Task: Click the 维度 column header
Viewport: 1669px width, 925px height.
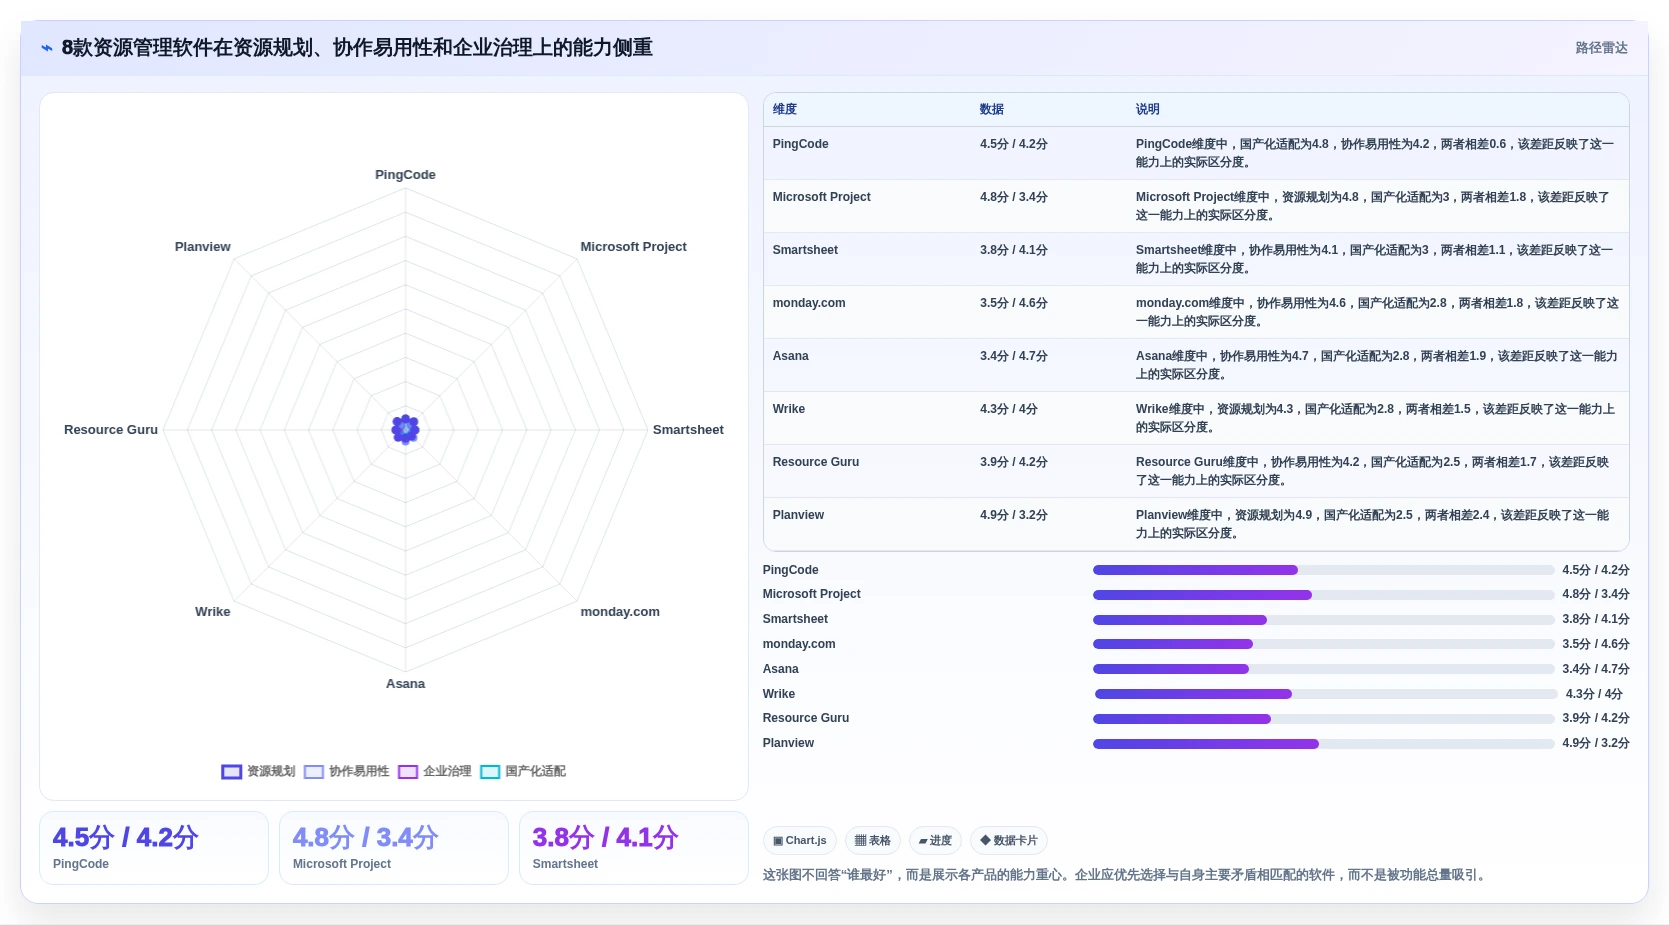Action: point(785,109)
